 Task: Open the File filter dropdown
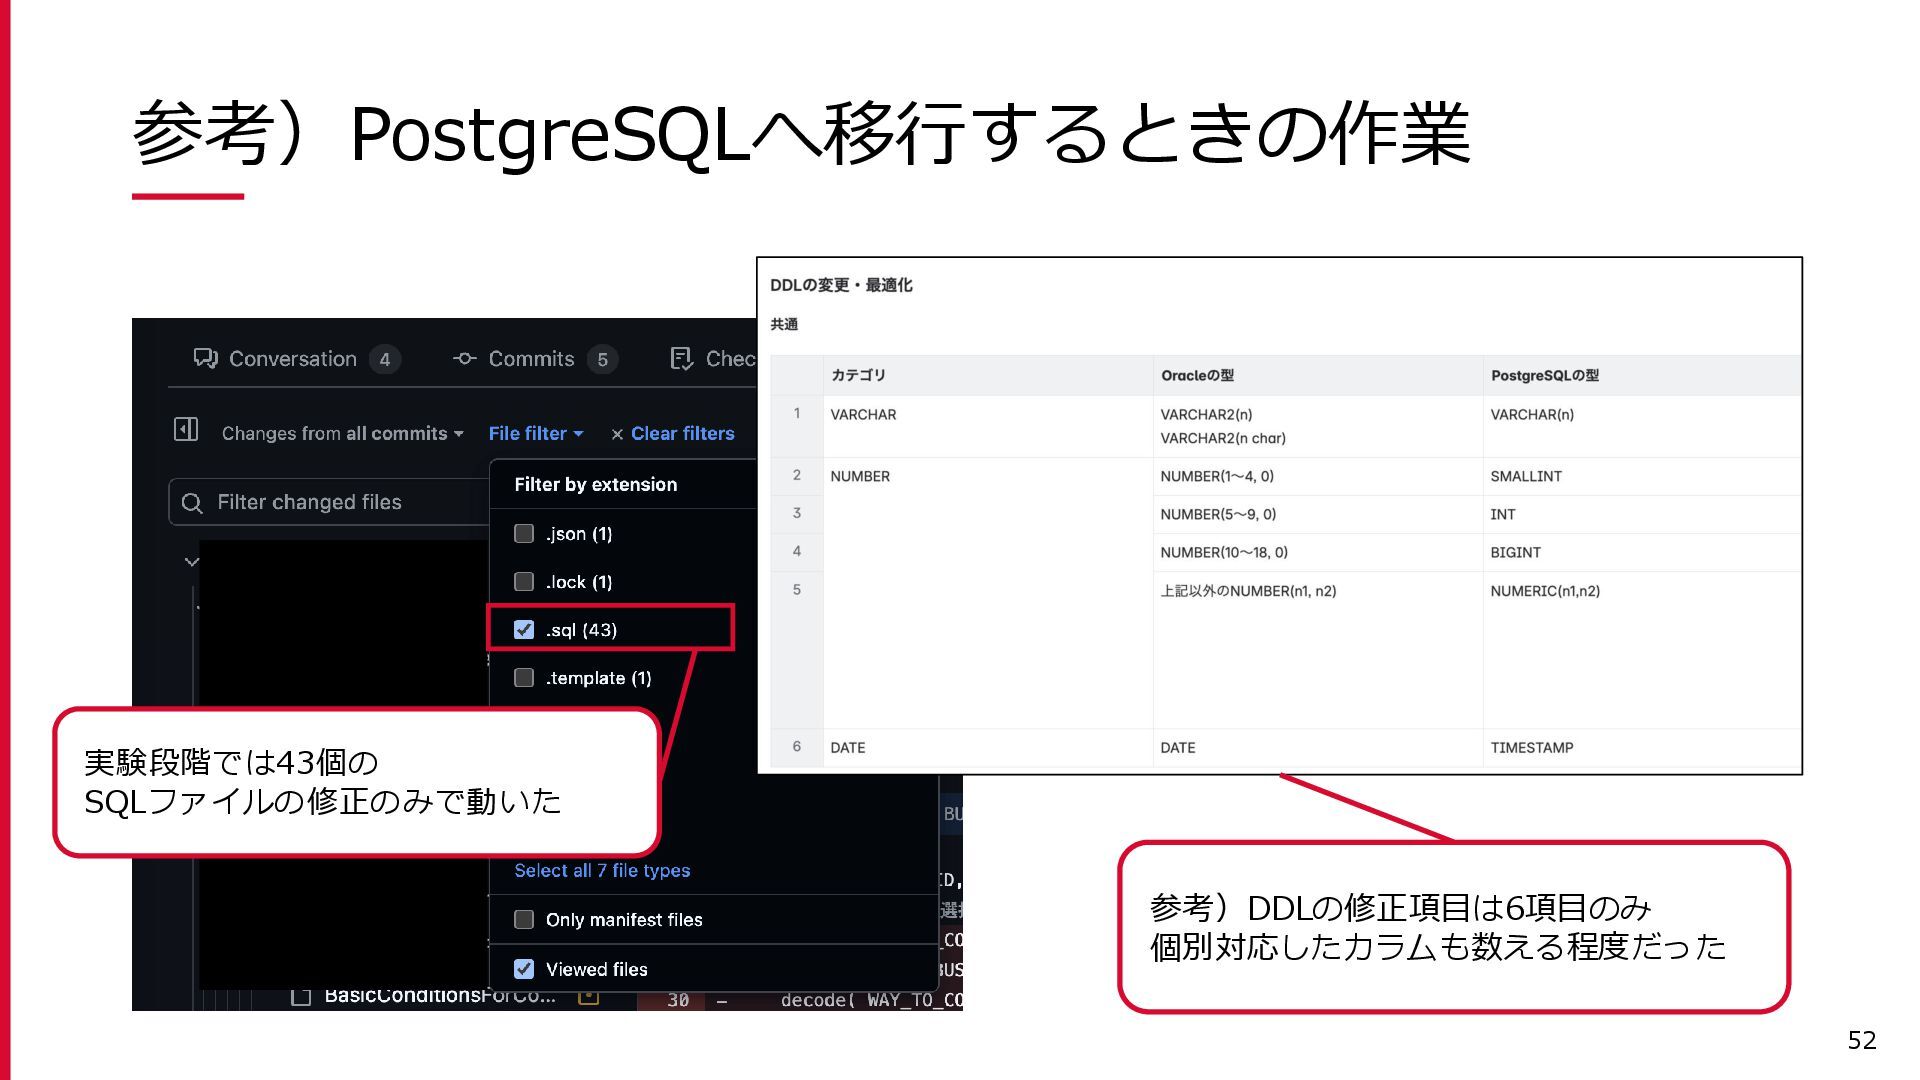coord(536,434)
